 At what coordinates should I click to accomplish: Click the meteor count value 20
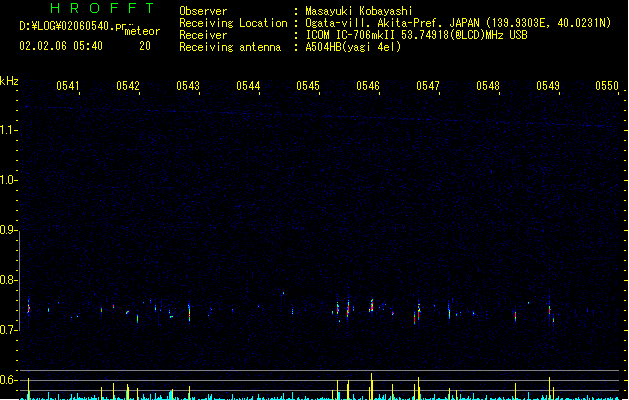coord(145,46)
